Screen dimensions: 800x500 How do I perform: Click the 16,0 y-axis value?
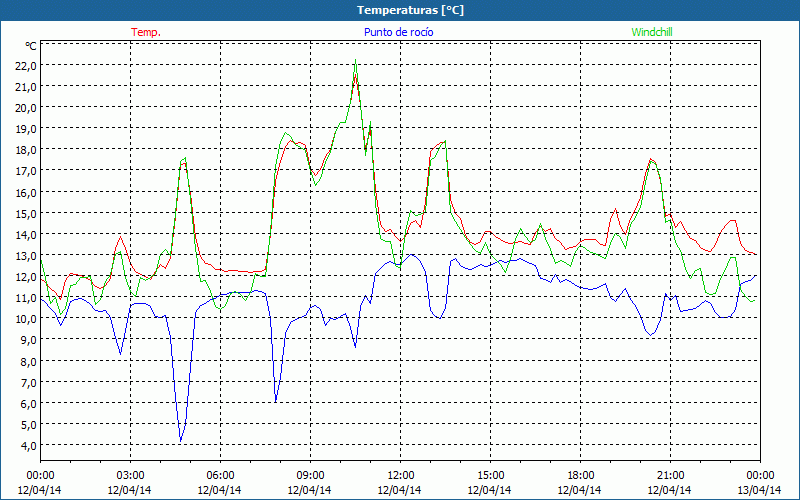[26, 192]
